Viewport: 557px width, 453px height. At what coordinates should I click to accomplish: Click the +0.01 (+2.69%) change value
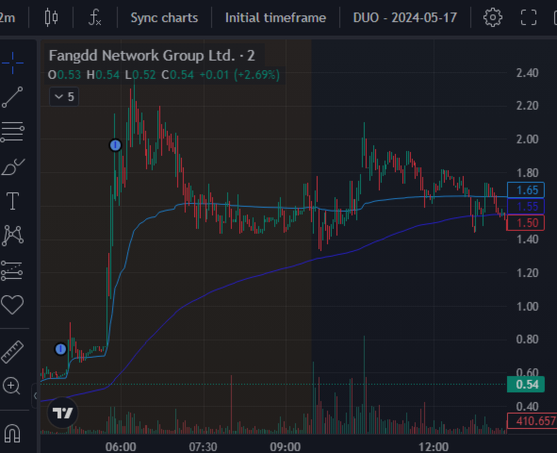pyautogui.click(x=239, y=75)
